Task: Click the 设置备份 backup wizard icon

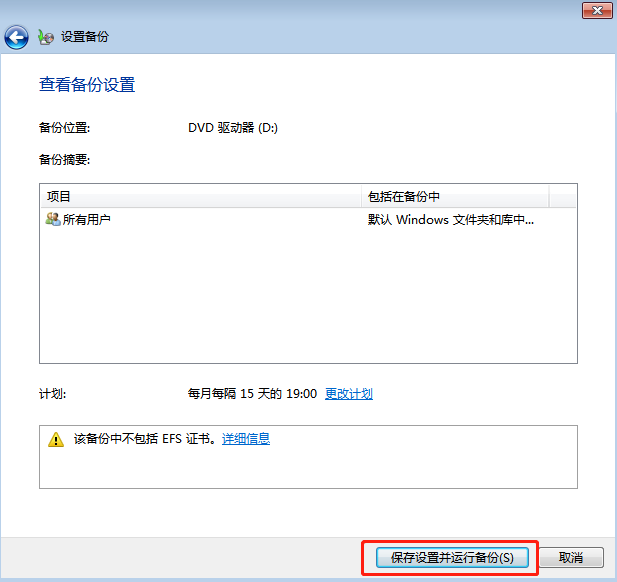Action: click(46, 37)
